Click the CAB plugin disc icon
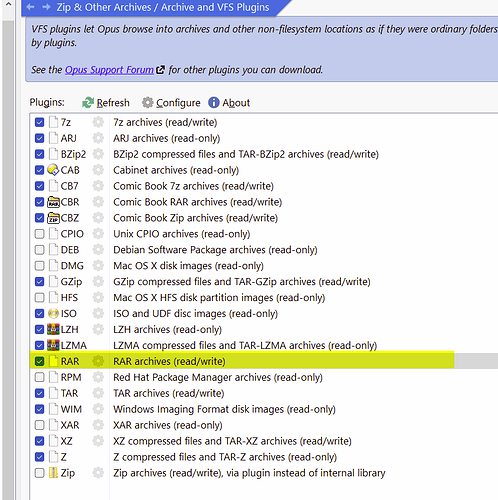Image resolution: width=498 pixels, height=500 pixels. click(x=53, y=170)
